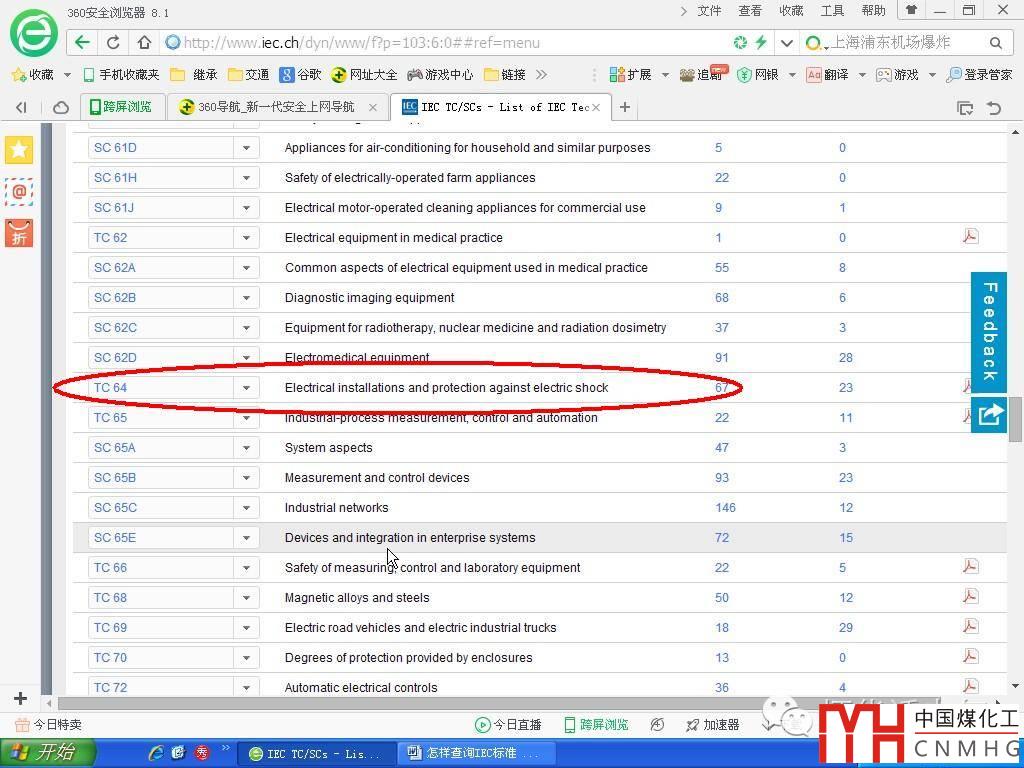This screenshot has width=1024, height=768.
Task: Go to the browser home page icon
Action: click(x=144, y=42)
